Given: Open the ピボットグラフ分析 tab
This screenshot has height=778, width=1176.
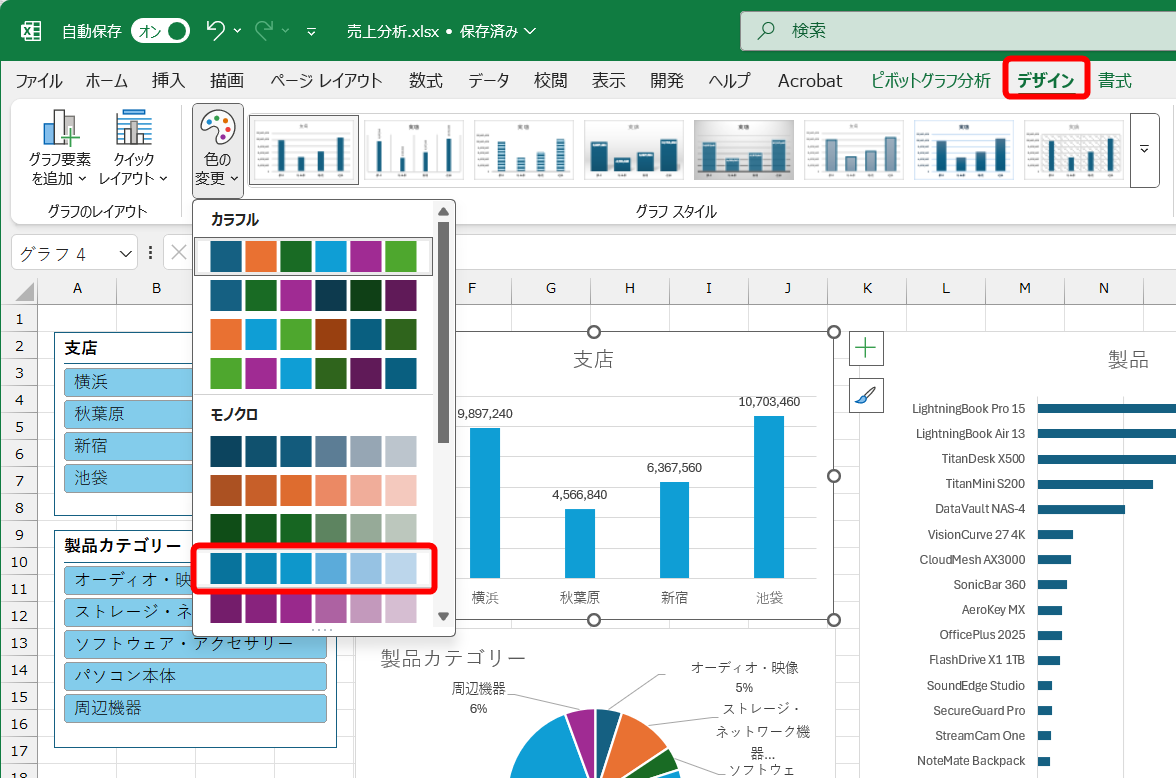Looking at the screenshot, I should click(x=930, y=81).
